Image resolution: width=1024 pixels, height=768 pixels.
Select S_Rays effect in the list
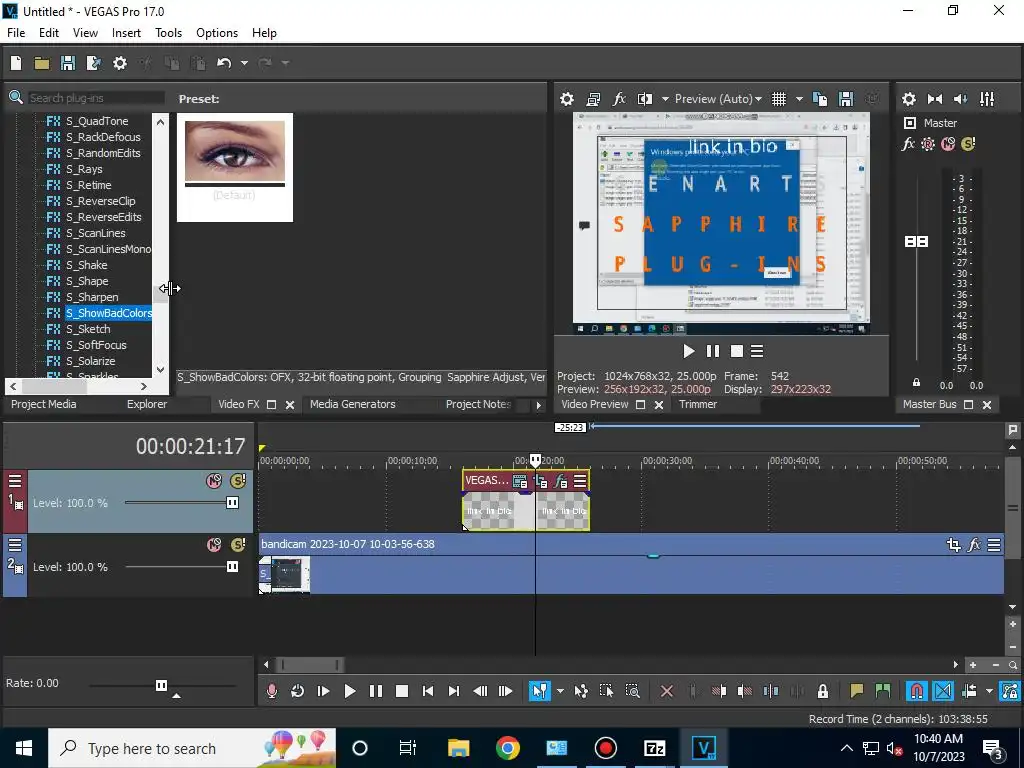tap(84, 169)
